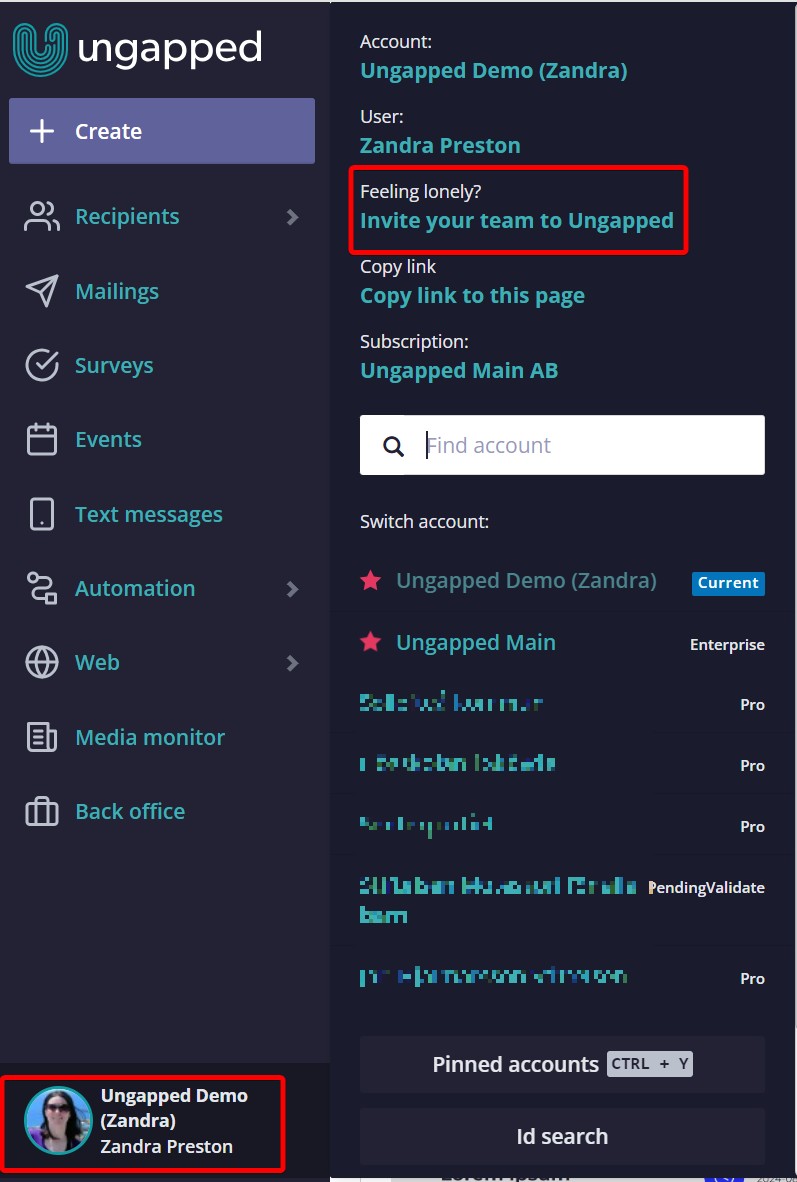Screen dimensions: 797x1182
Task: Select current account Ungapped Demo (Zandra) in list
Action: click(526, 580)
